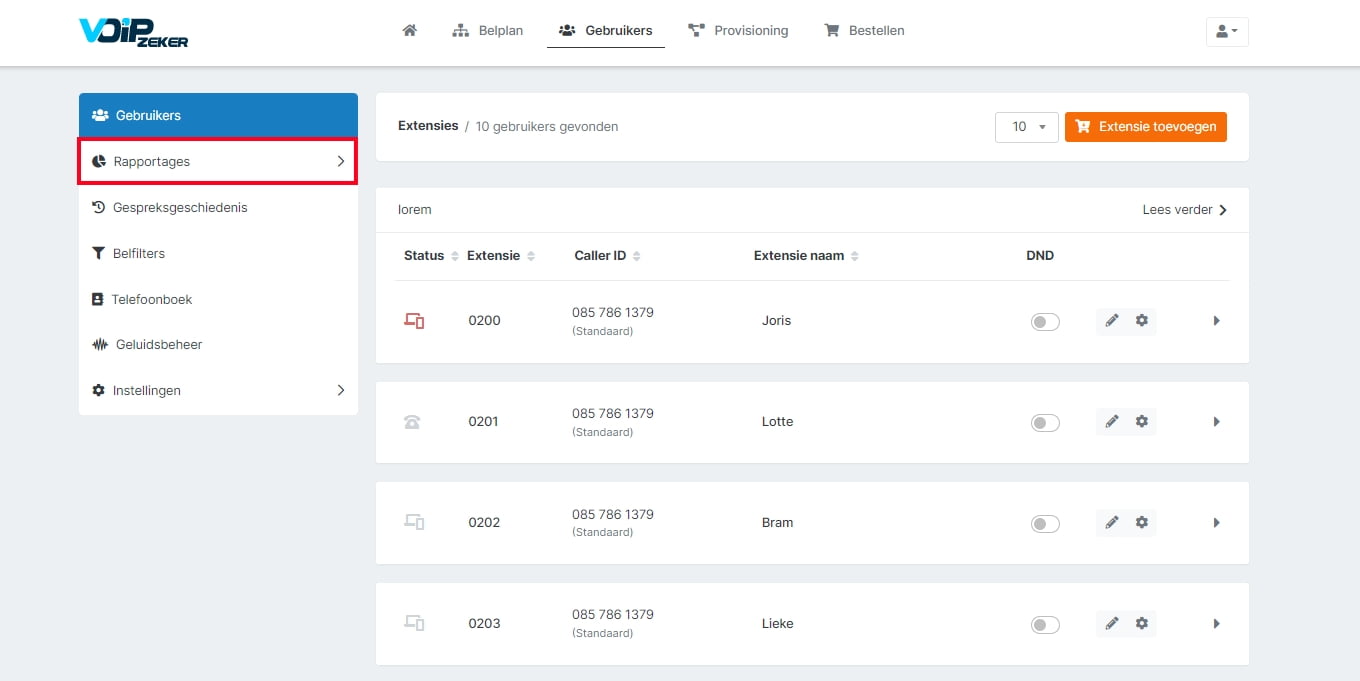Screen dimensions: 1360x681
Task: Expand the row arrow for Joris
Action: pyautogui.click(x=1217, y=321)
